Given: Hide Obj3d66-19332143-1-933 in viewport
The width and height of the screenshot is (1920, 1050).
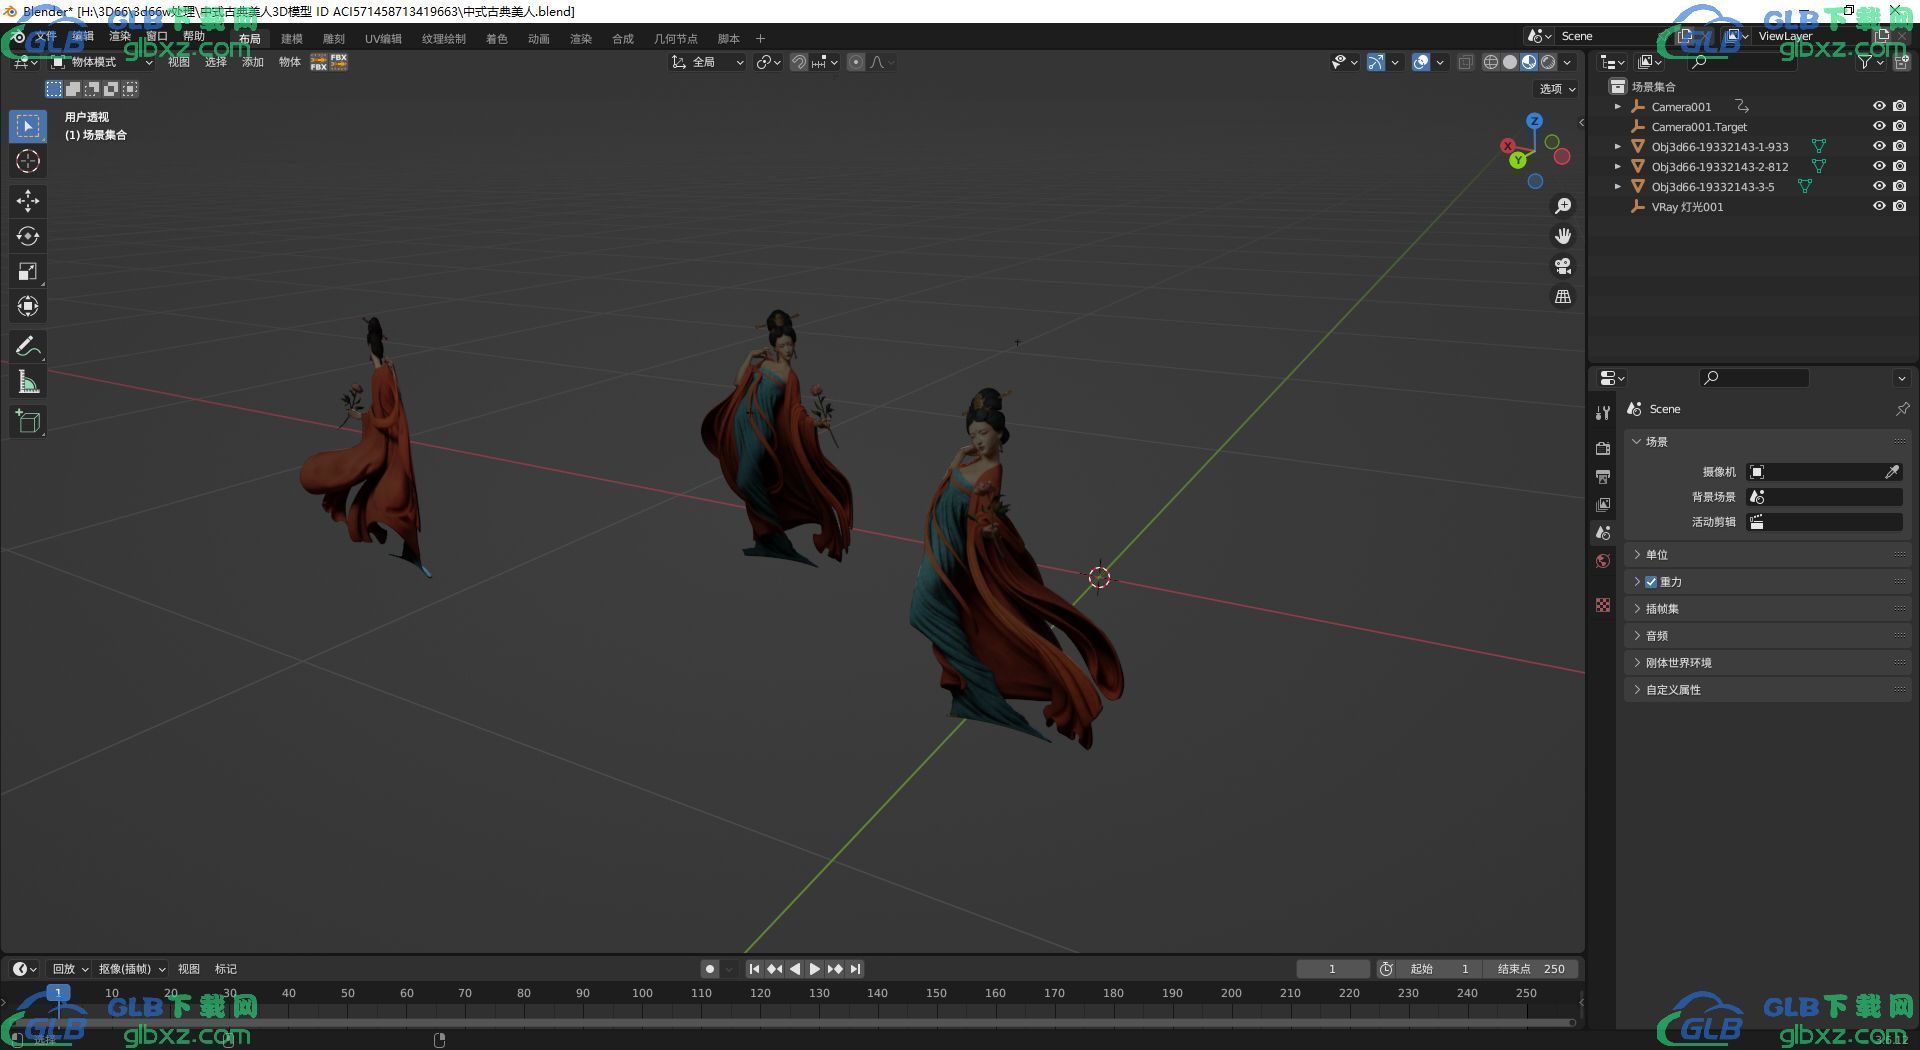Looking at the screenshot, I should click(x=1879, y=146).
